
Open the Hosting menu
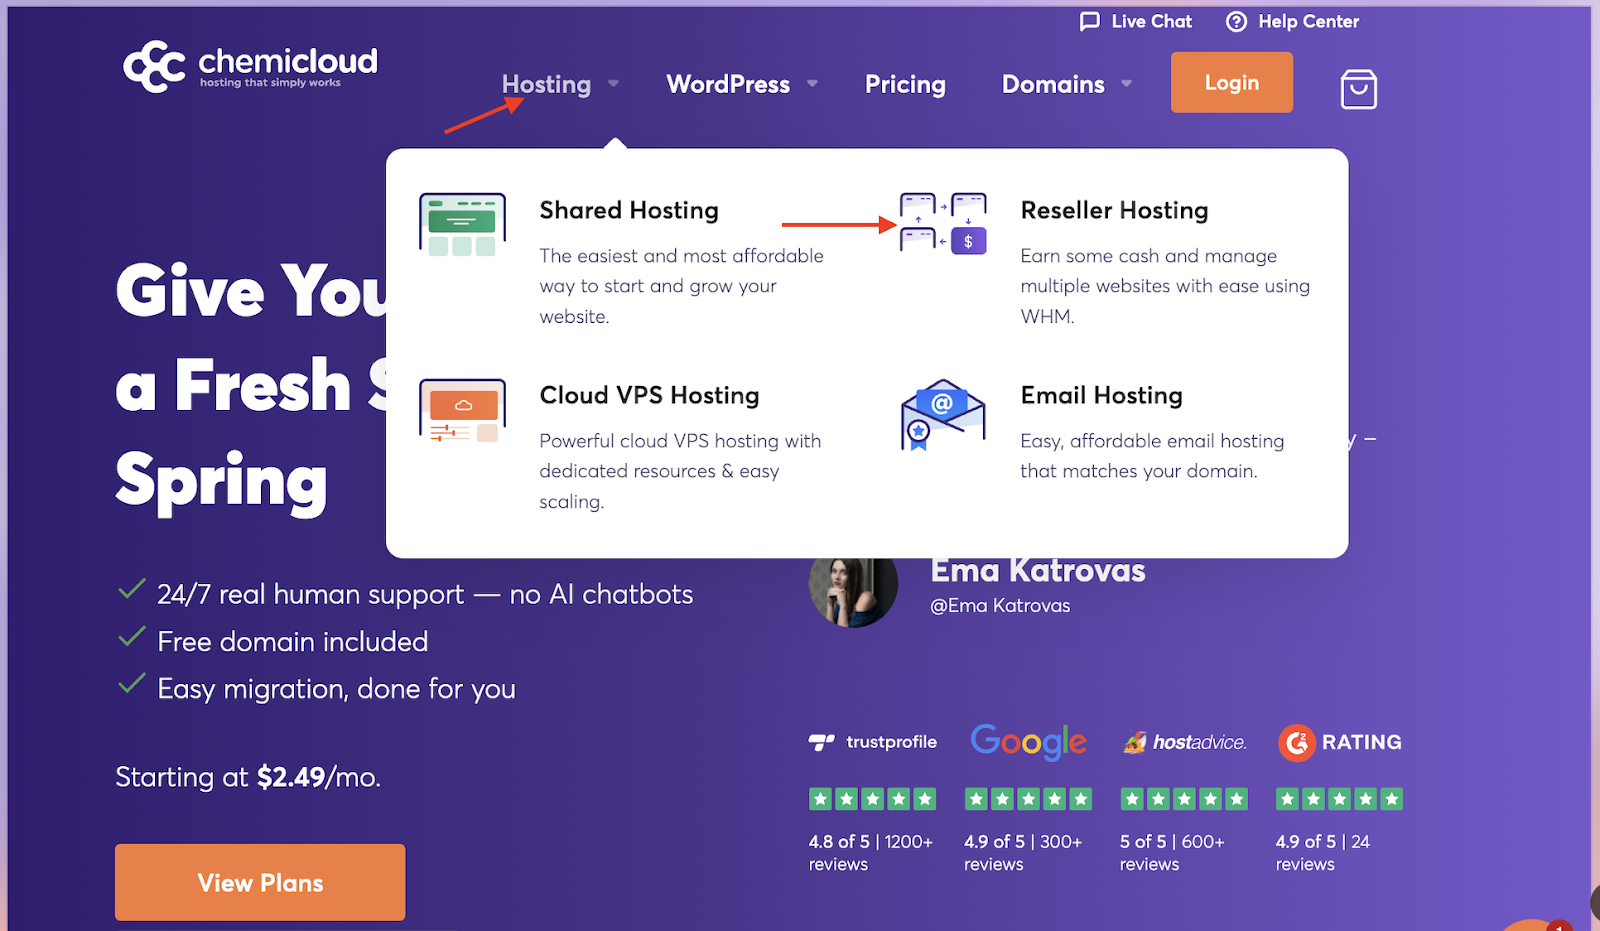coord(546,84)
